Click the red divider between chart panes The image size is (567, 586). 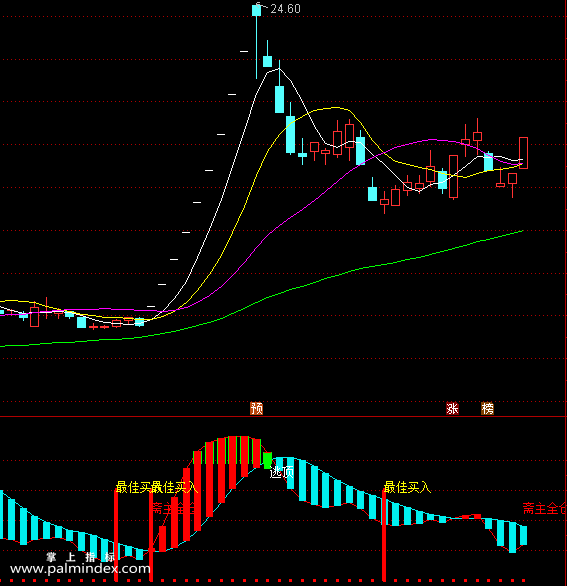click(283, 416)
